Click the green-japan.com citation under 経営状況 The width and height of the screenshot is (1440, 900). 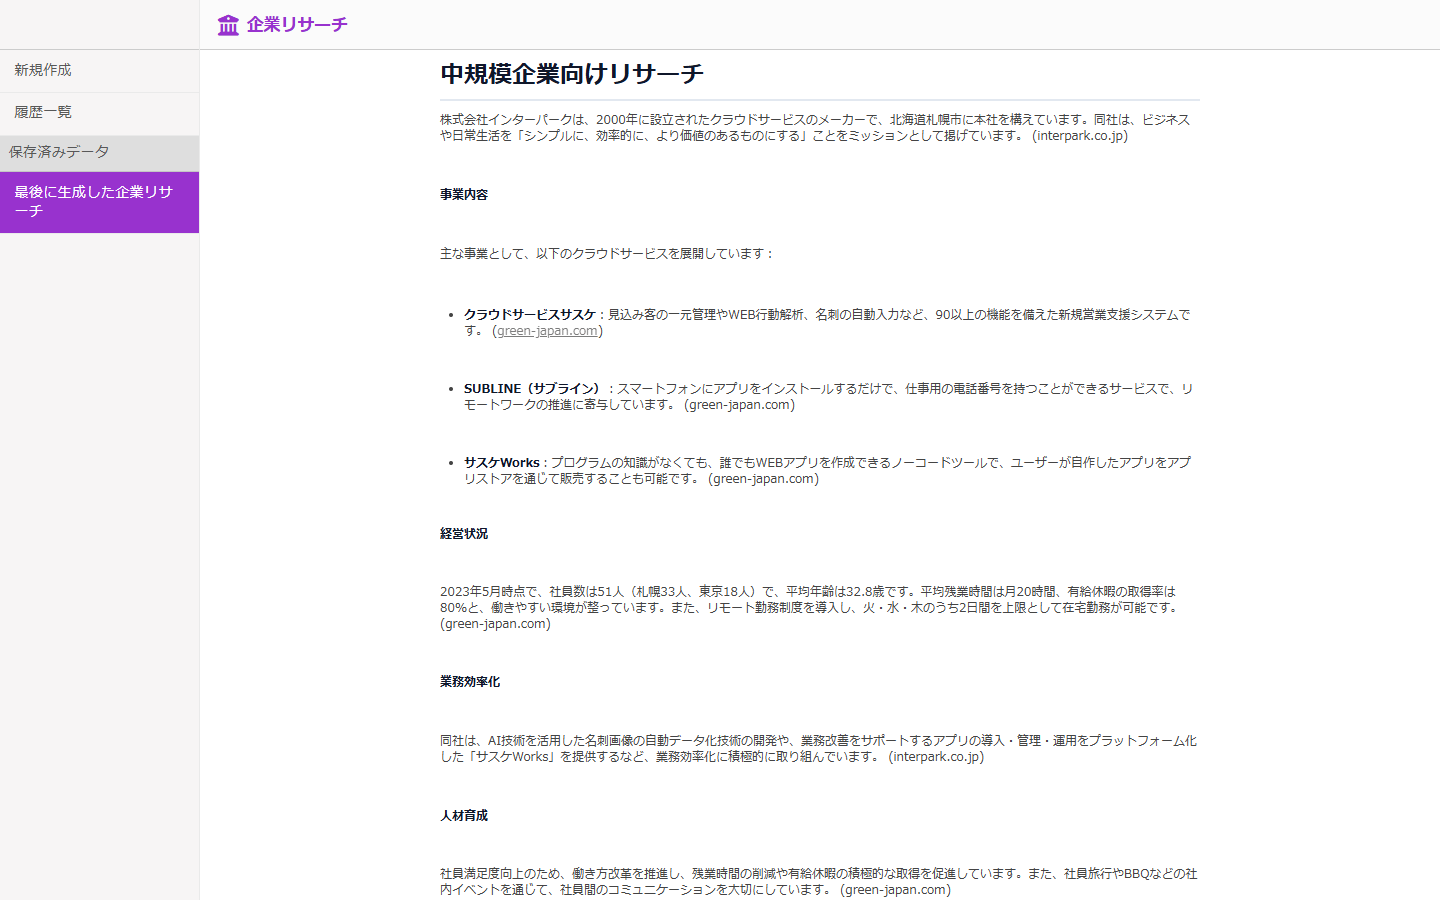point(494,623)
